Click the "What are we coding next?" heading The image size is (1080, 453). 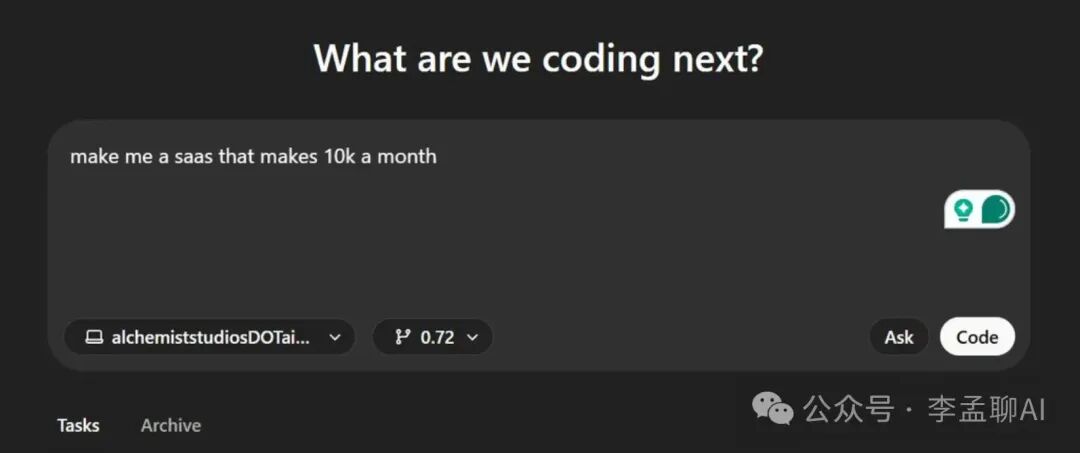pos(539,58)
